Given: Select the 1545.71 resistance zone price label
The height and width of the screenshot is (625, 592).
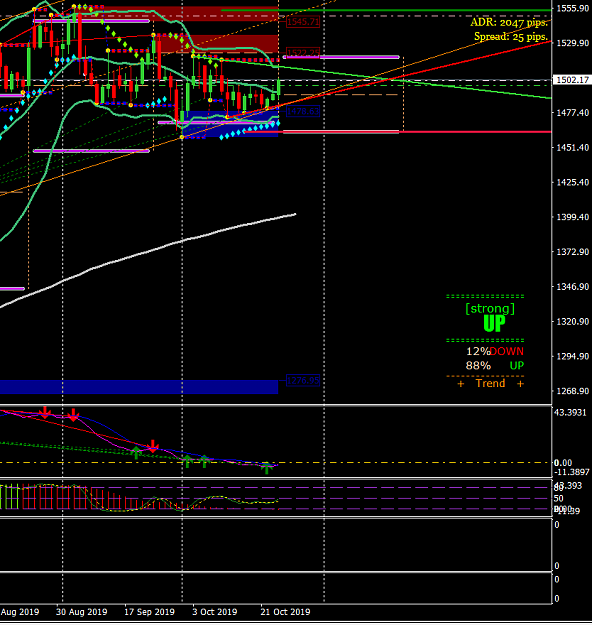Looking at the screenshot, I should point(303,22).
